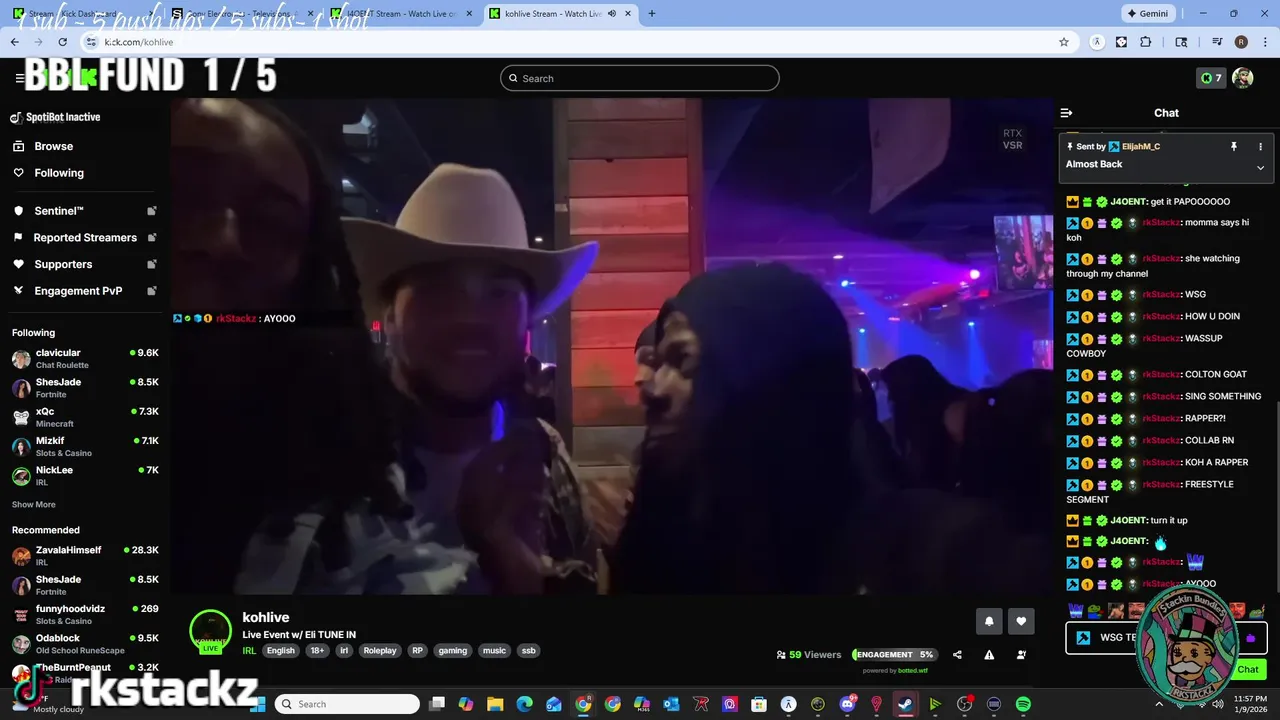Open Sentinel™ in the sidebar

[x=84, y=211]
